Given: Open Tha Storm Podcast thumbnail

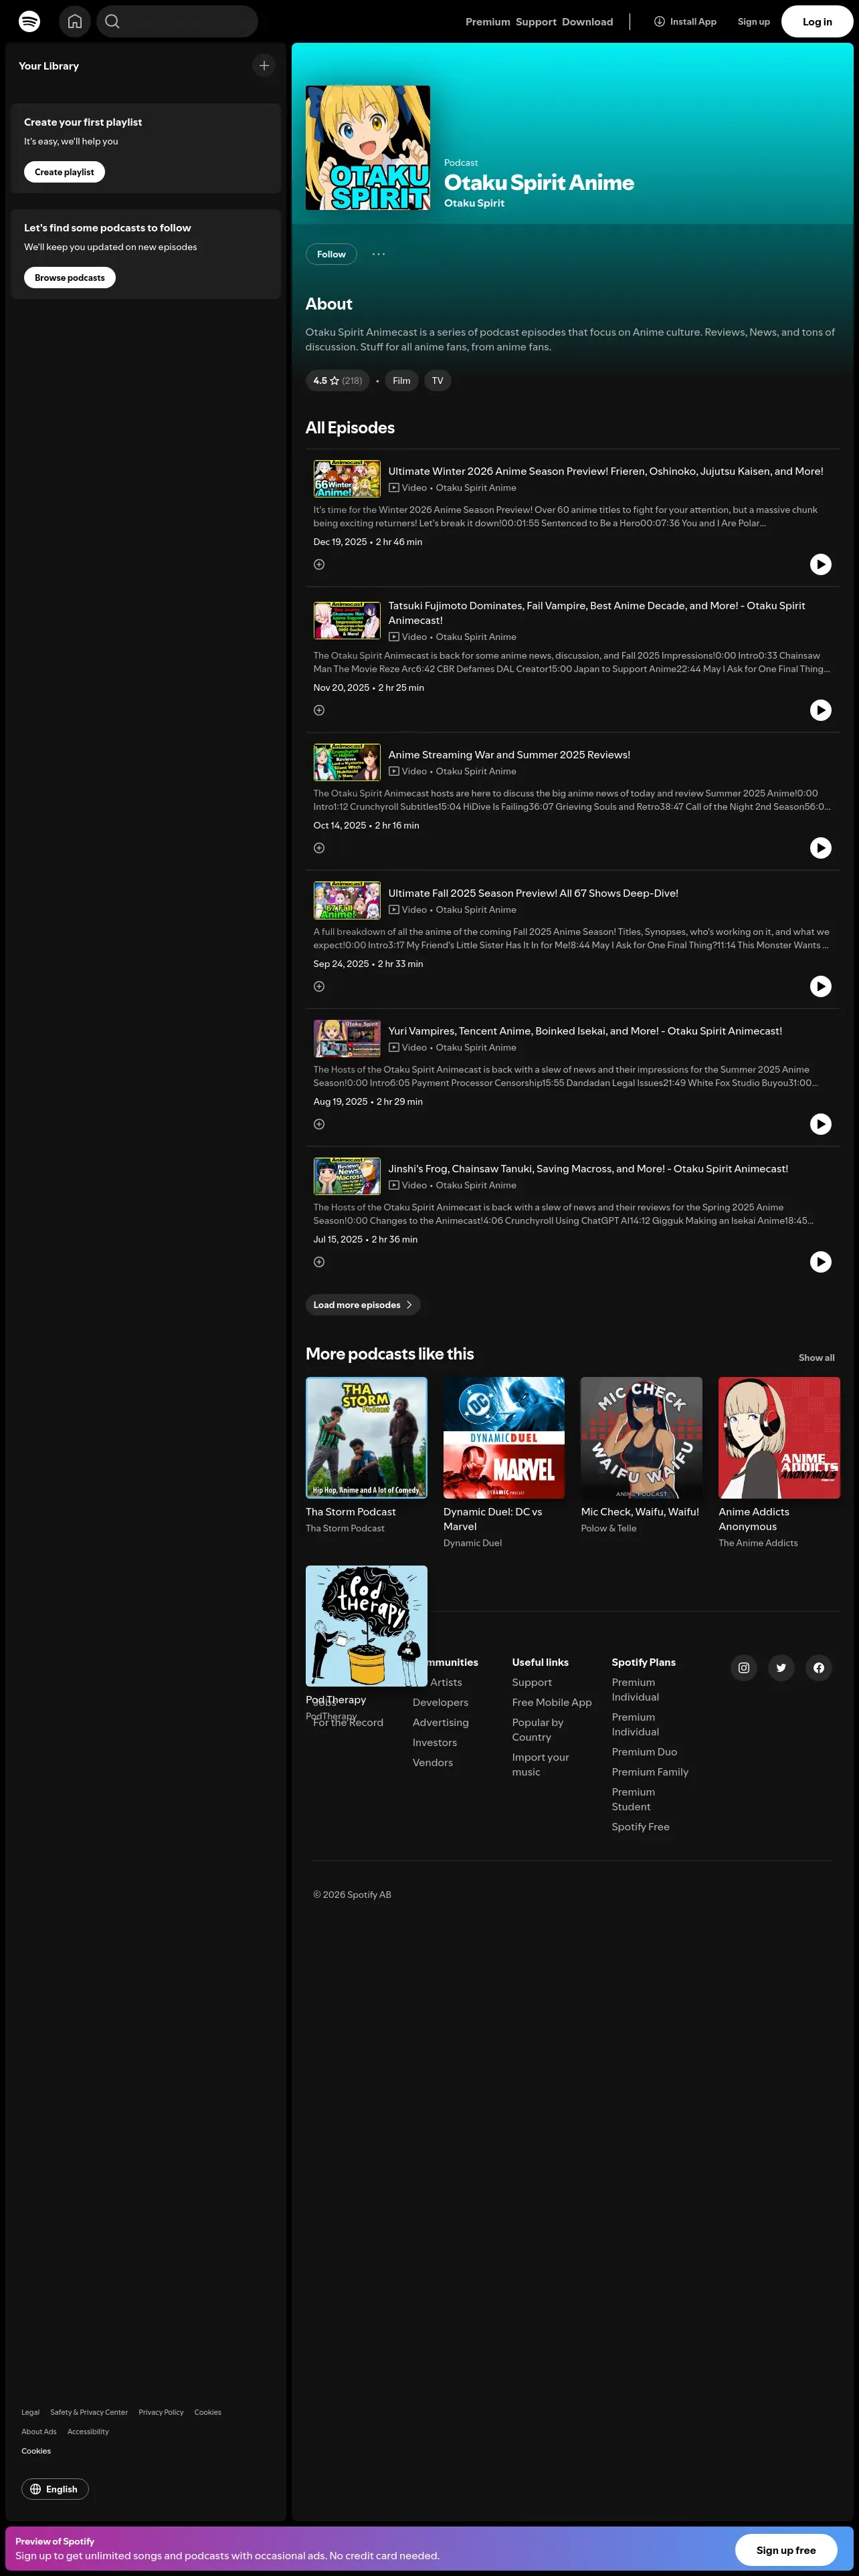Looking at the screenshot, I should point(366,1438).
